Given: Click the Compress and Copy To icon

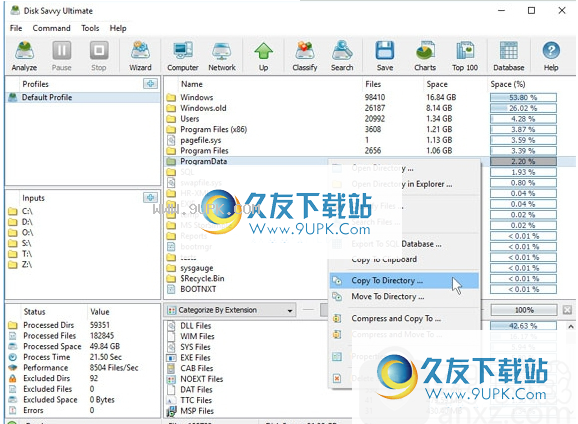Looking at the screenshot, I should (x=337, y=318).
